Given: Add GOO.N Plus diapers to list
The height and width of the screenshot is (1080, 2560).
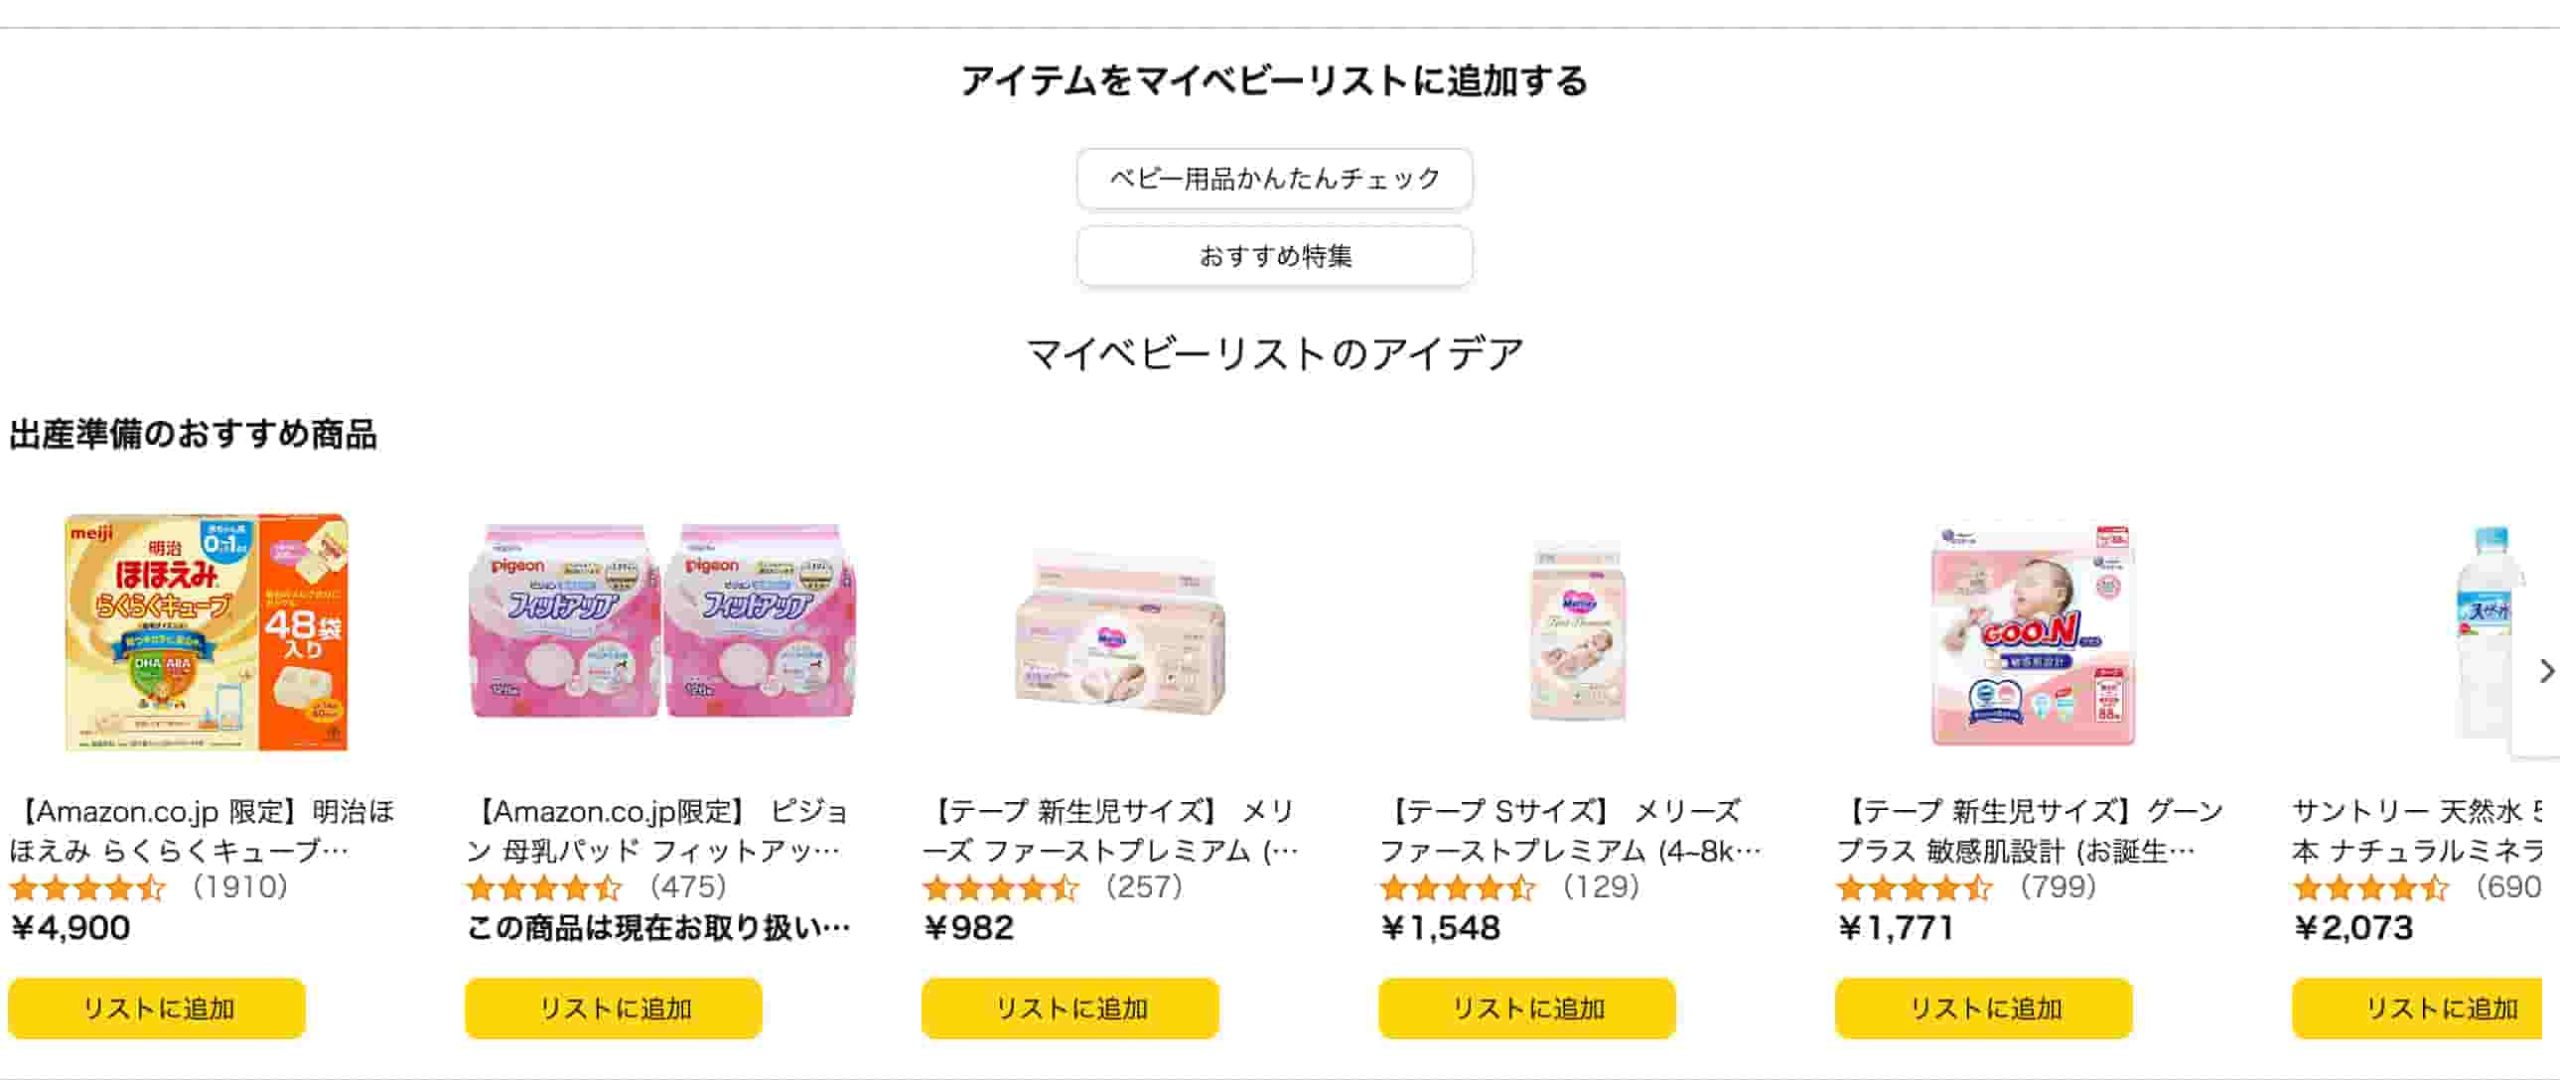Looking at the screenshot, I should tap(1984, 1008).
